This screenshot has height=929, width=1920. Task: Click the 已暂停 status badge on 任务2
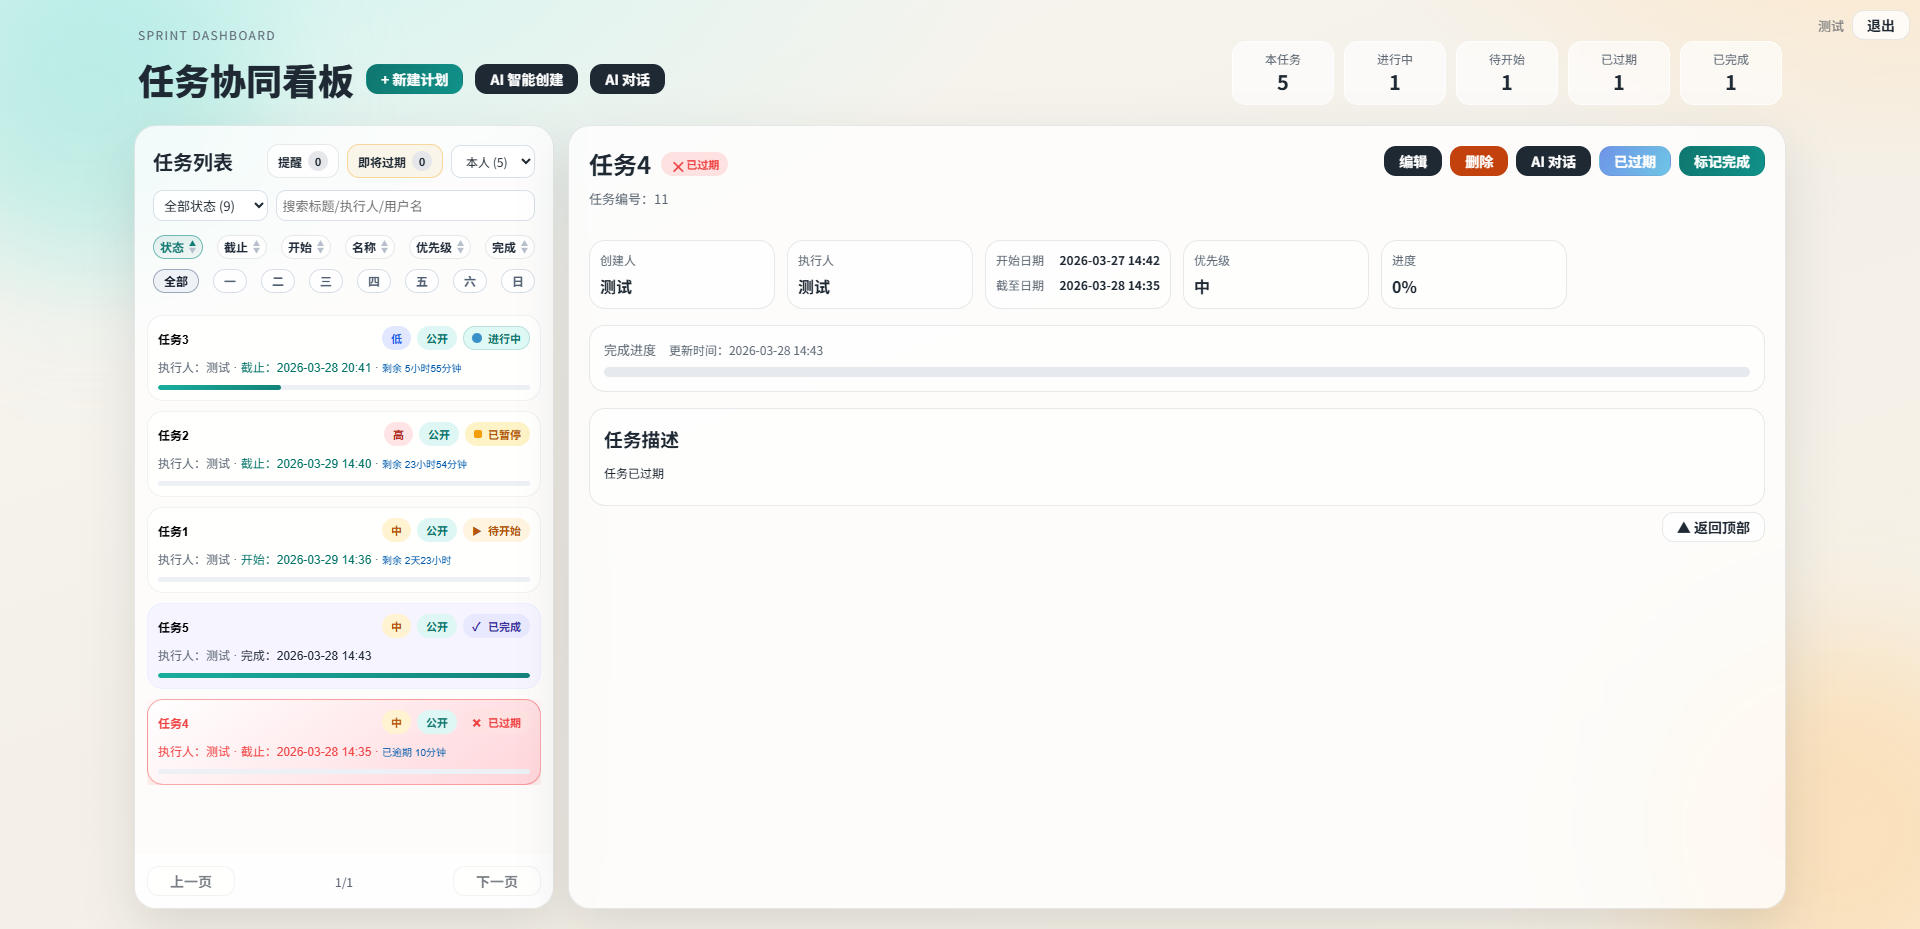tap(497, 435)
